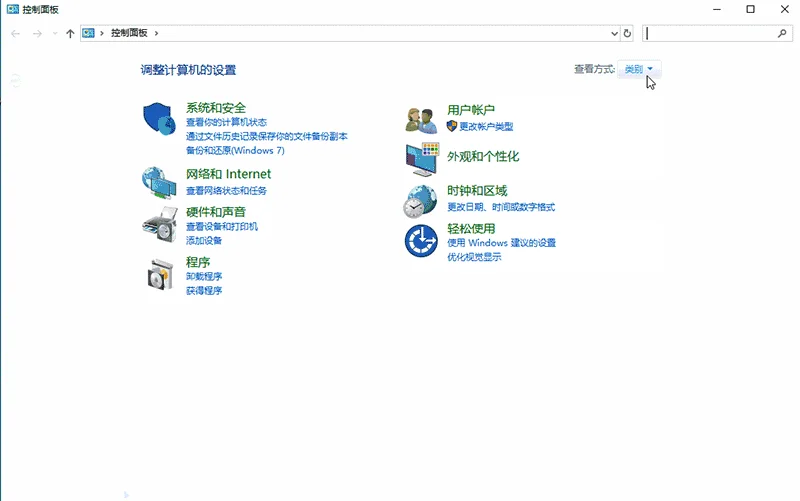Click the search magnifier icon
800x501 pixels.
pos(782,33)
